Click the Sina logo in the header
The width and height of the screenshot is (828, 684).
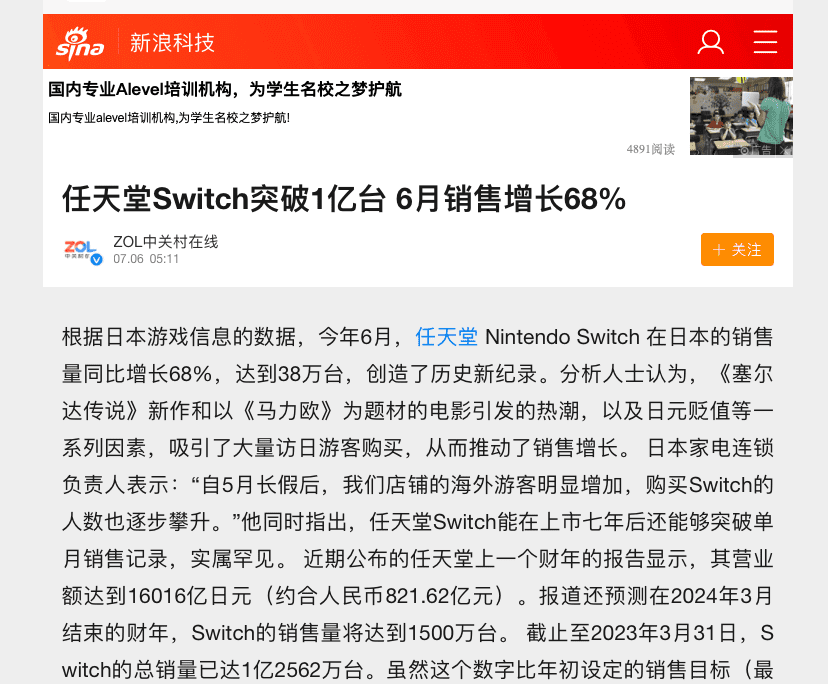(x=80, y=43)
